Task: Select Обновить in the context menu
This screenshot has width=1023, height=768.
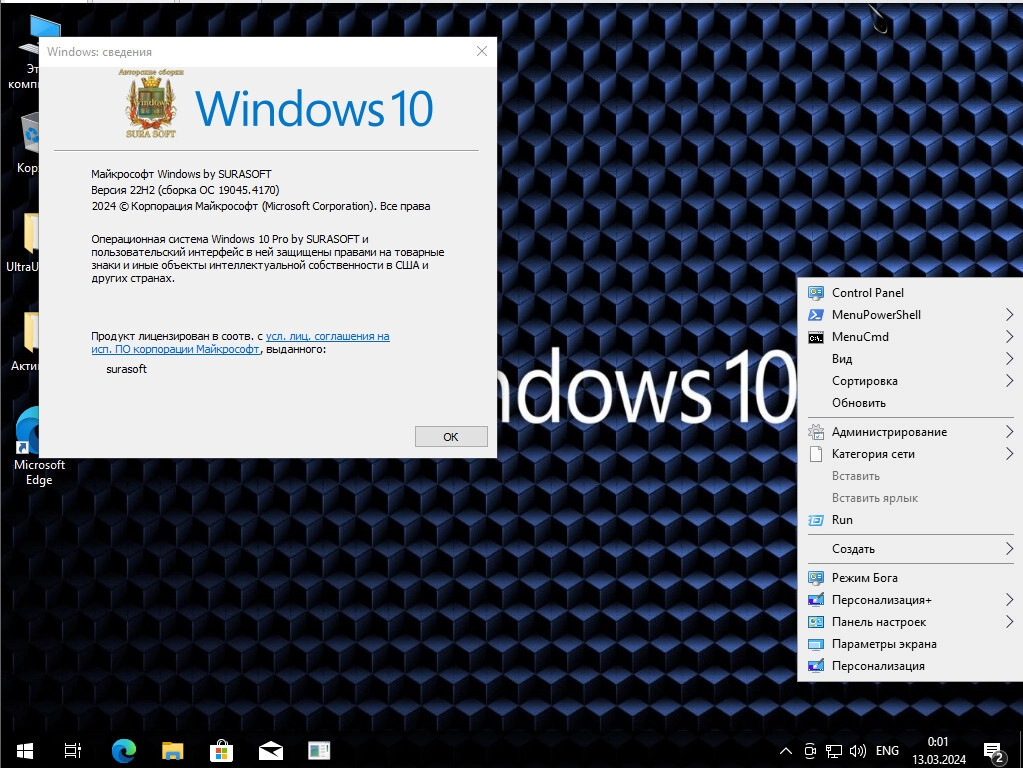Action: (x=858, y=403)
